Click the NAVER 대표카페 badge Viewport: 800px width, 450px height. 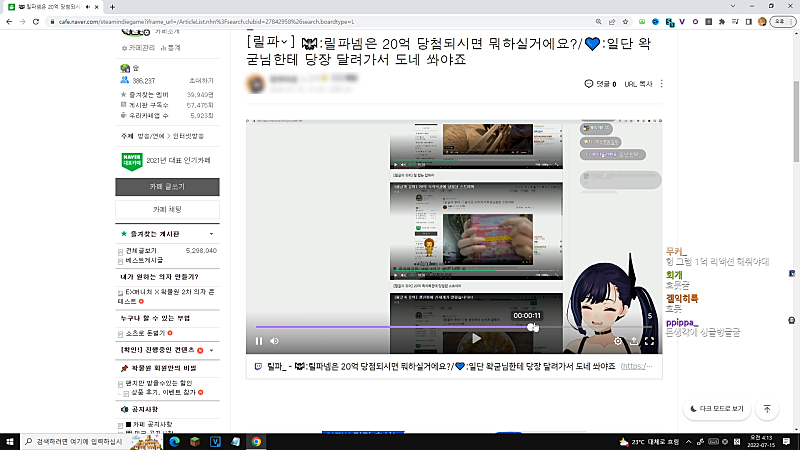coord(132,161)
